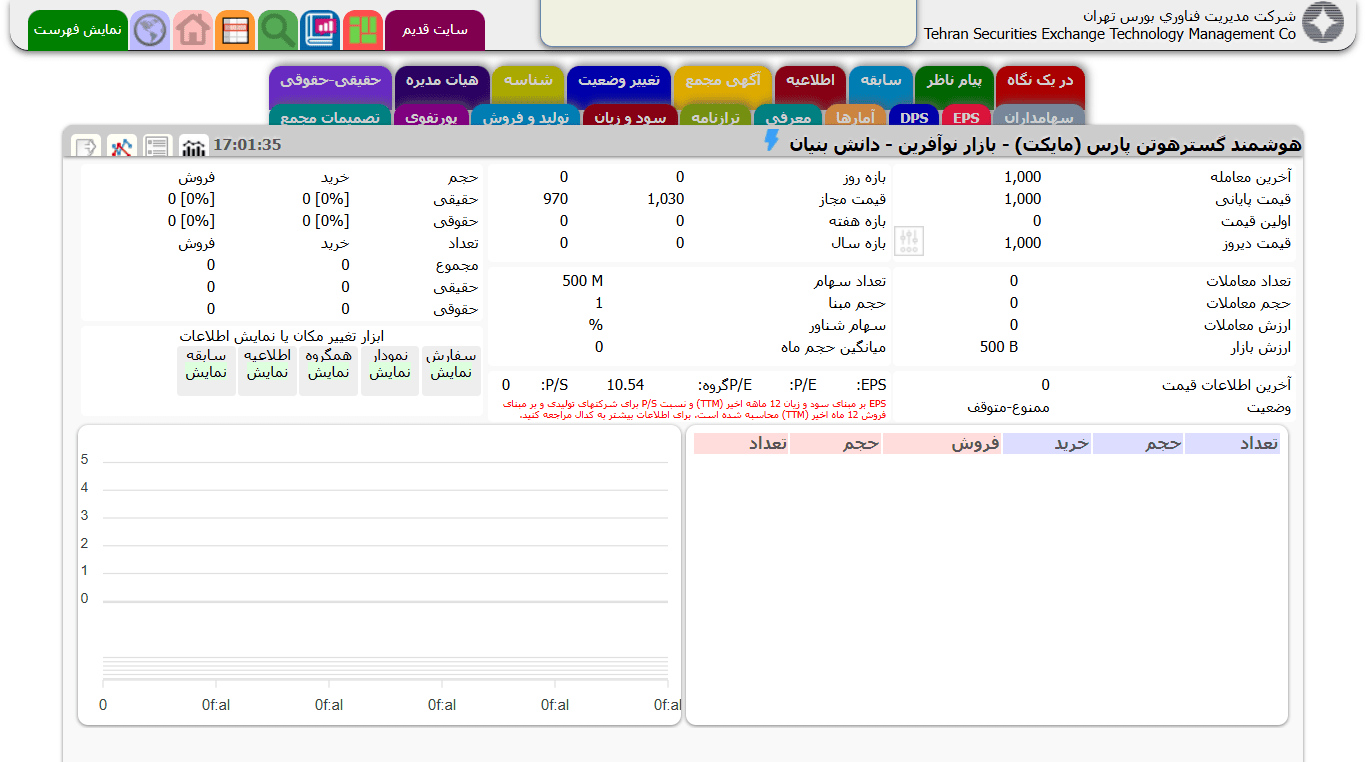Image resolution: width=1366 pixels, height=762 pixels.
Task: Open the تصمیمات مجمع tab
Action: point(329,116)
